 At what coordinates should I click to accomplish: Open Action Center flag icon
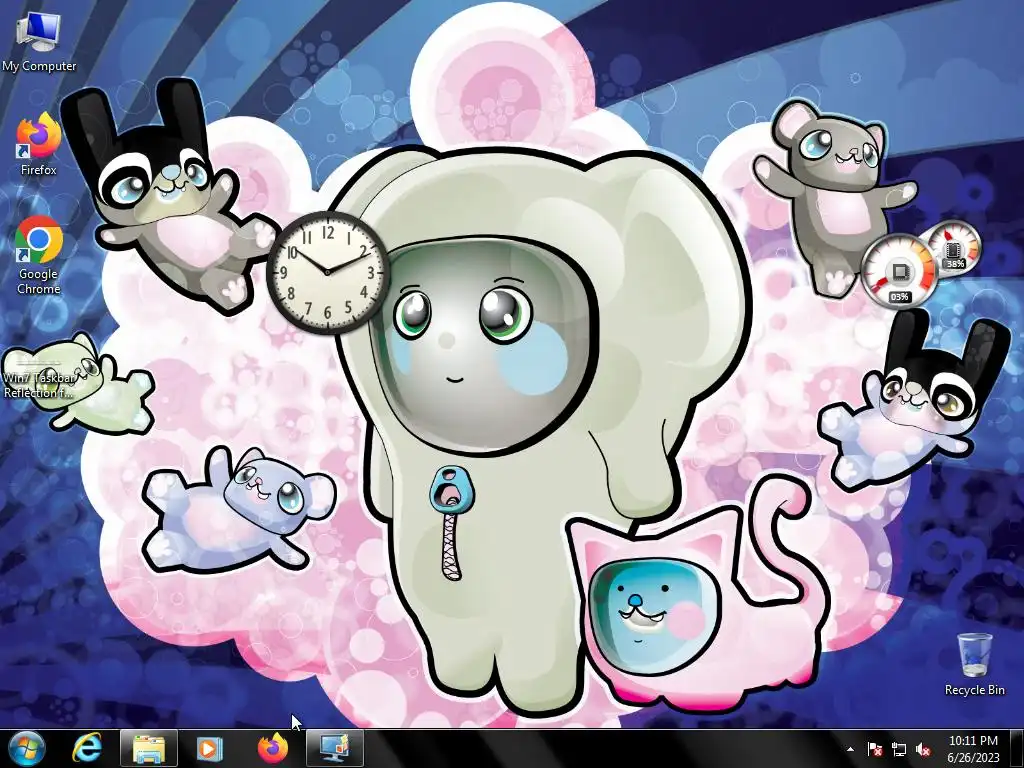tap(874, 750)
